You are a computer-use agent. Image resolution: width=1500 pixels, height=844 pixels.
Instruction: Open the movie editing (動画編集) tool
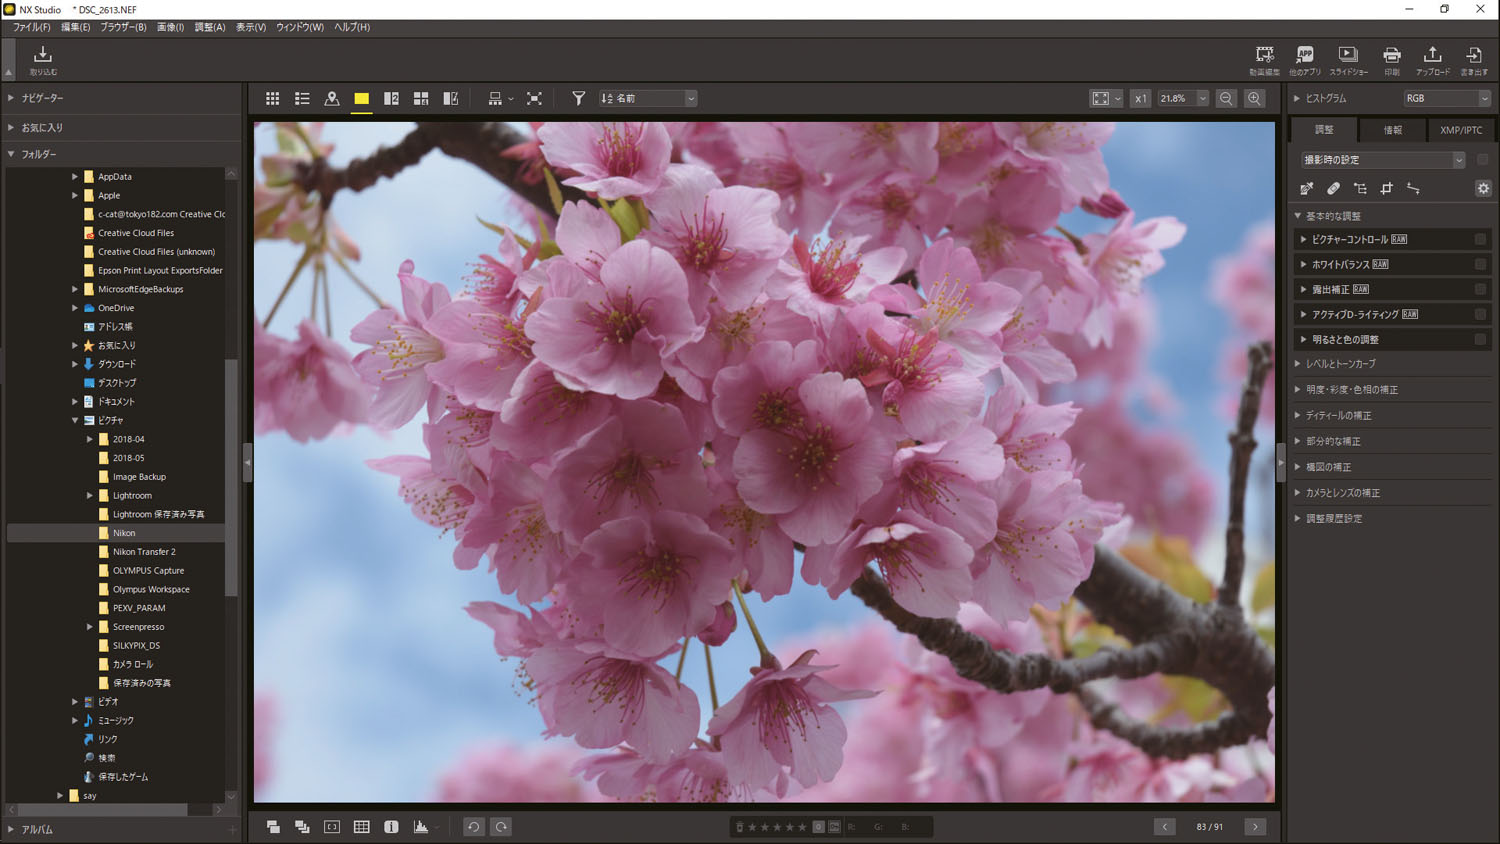pos(1264,60)
